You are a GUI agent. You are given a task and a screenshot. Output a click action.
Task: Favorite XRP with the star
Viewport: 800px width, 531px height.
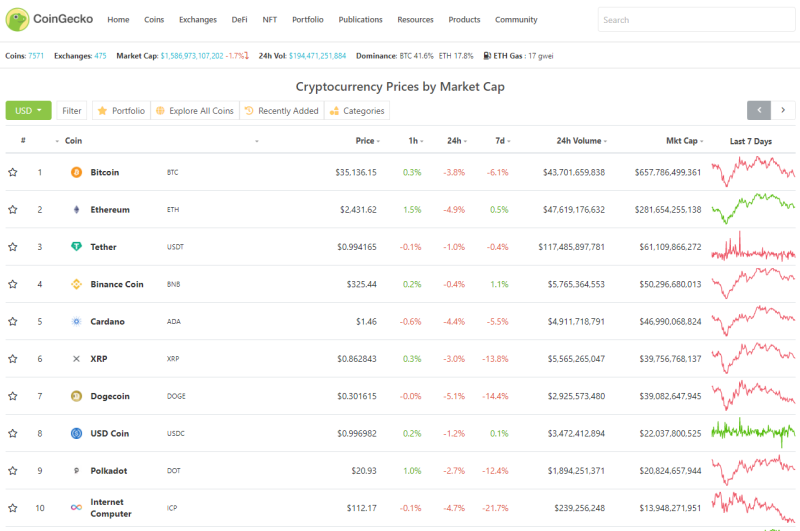13,359
